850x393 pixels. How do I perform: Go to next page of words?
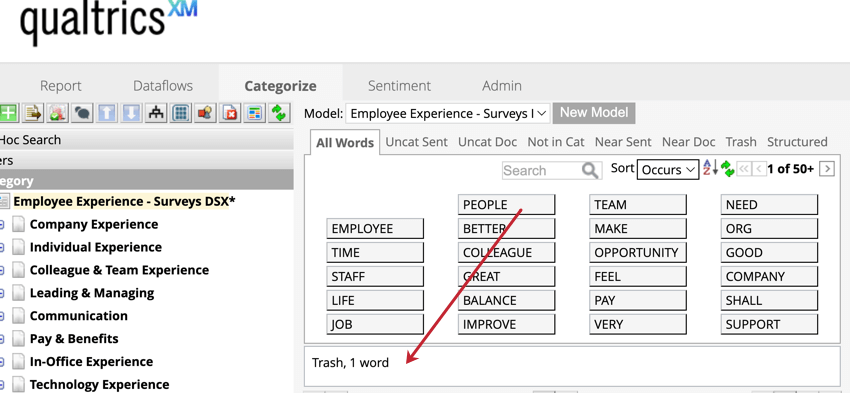[827, 169]
